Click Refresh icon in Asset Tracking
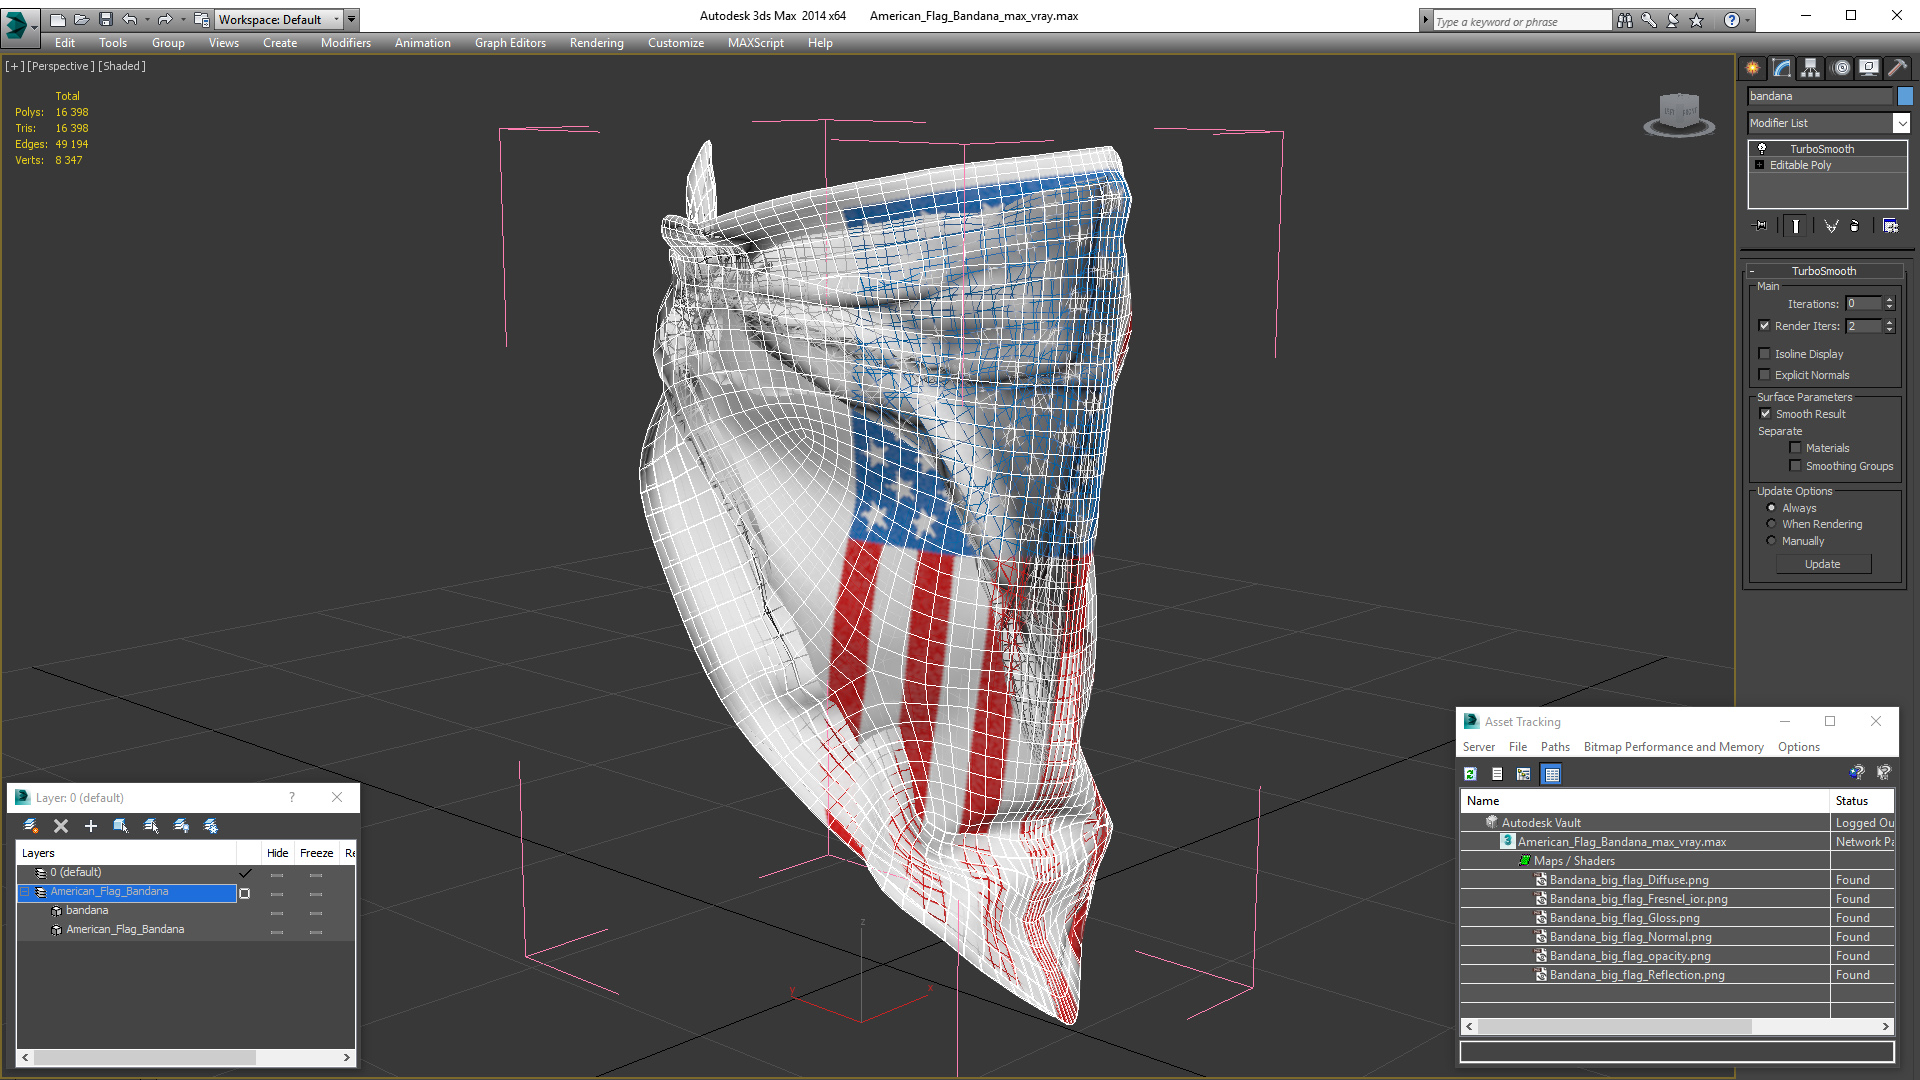 tap(1470, 774)
